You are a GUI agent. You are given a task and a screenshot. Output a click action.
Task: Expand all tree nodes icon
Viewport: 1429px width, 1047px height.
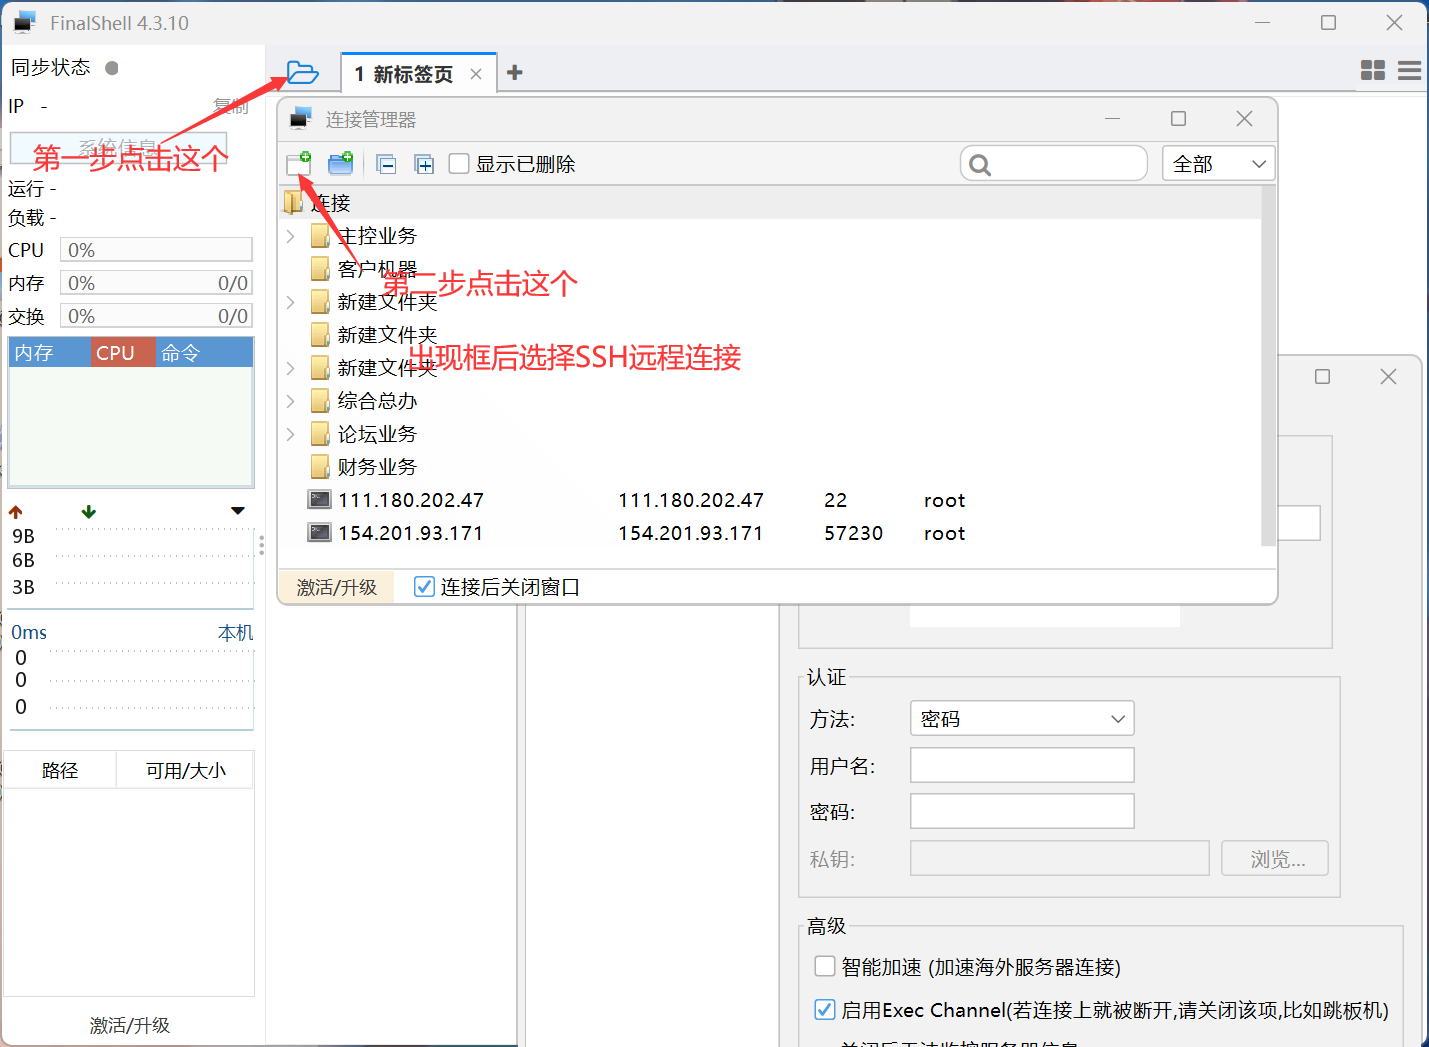point(424,164)
